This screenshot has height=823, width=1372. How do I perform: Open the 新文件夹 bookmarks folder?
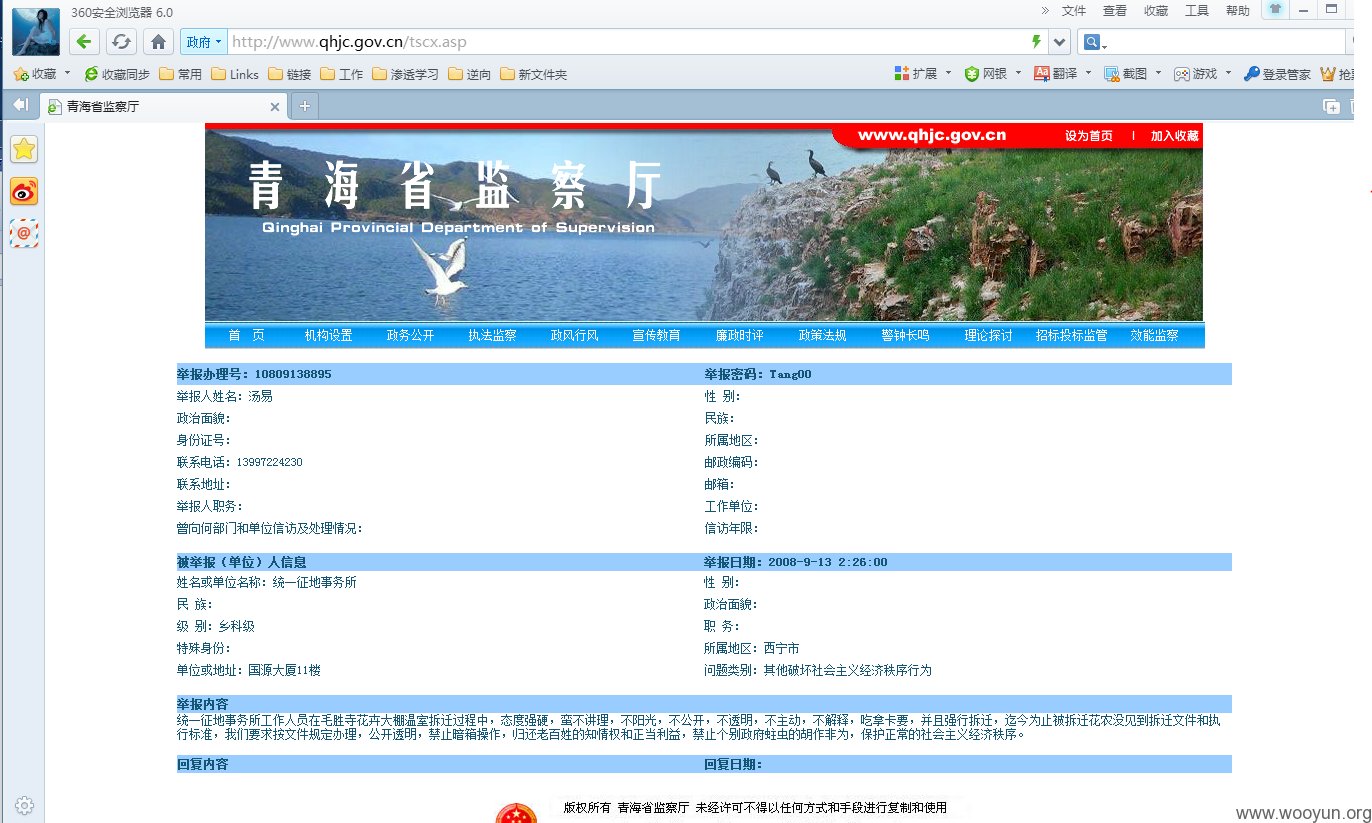[x=534, y=74]
